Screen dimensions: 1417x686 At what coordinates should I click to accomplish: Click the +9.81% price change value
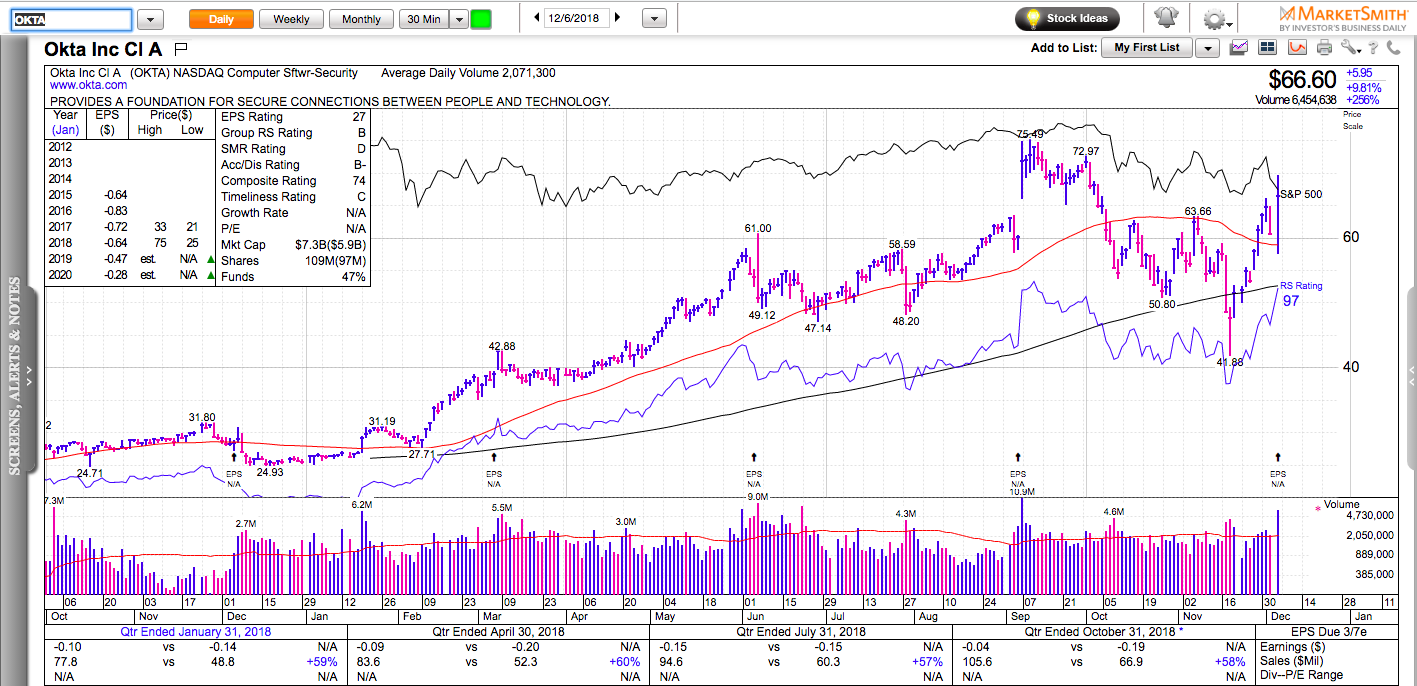point(1363,87)
